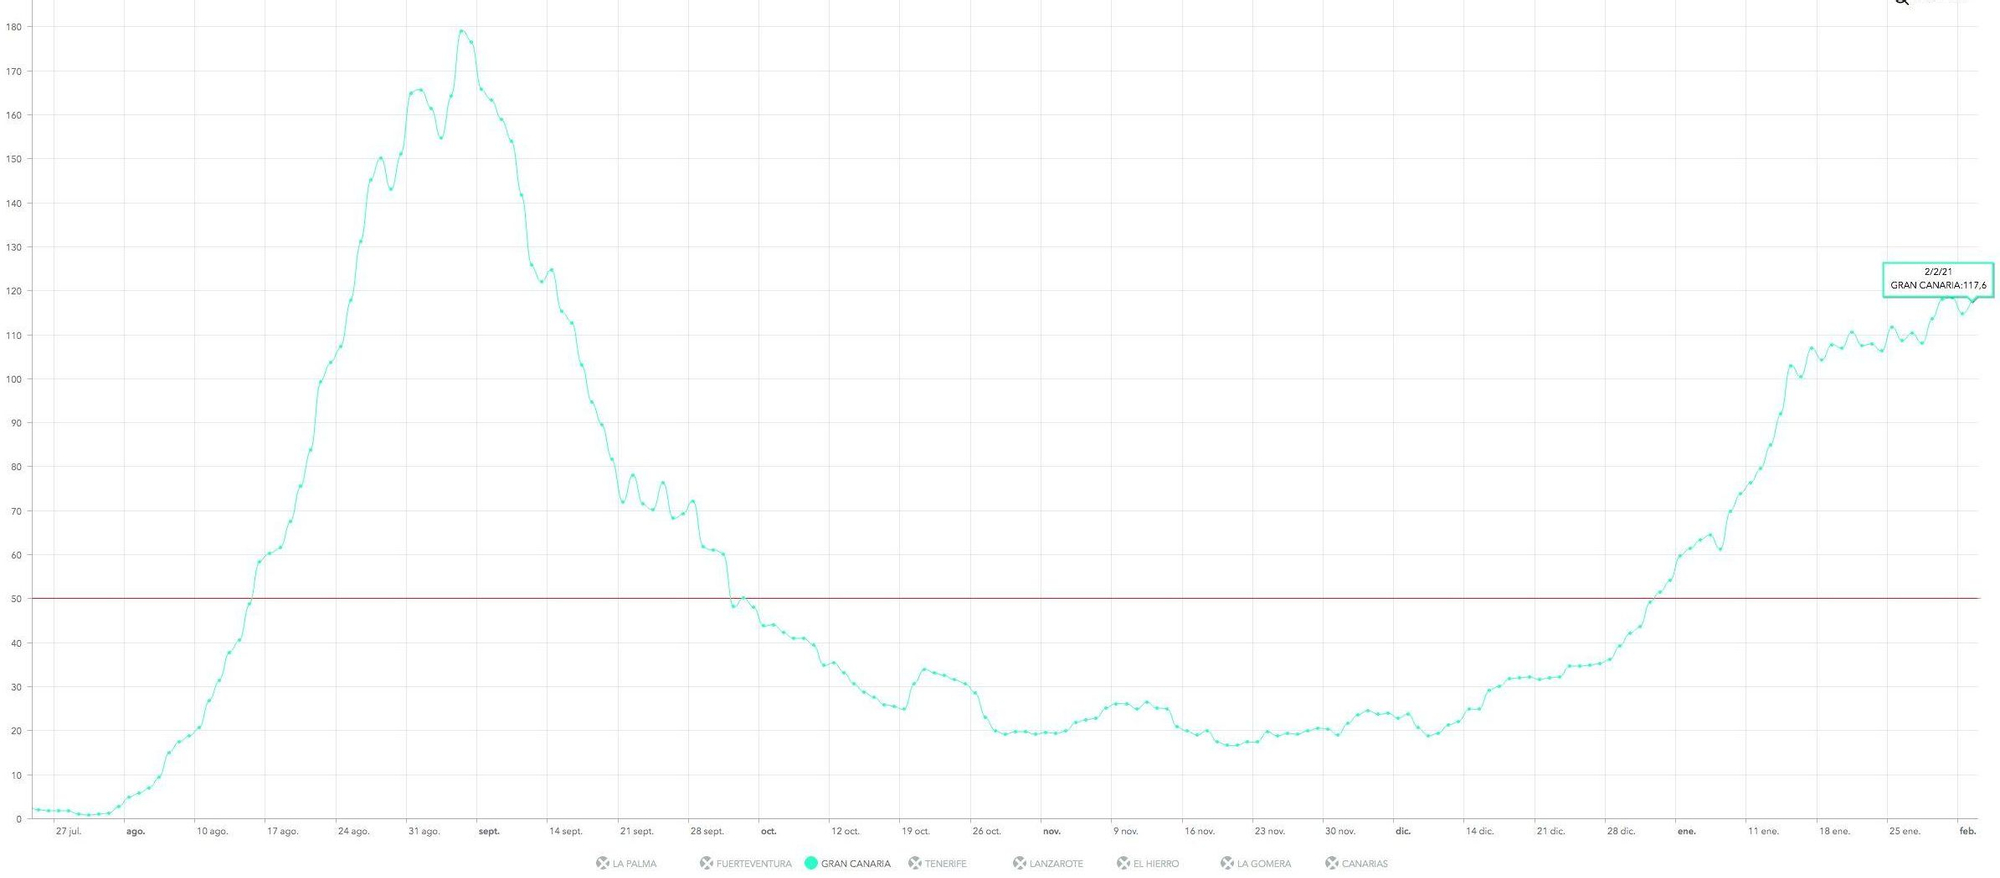Select the 'nov.' label on the x-axis
The height and width of the screenshot is (878, 2000).
coord(1051,831)
